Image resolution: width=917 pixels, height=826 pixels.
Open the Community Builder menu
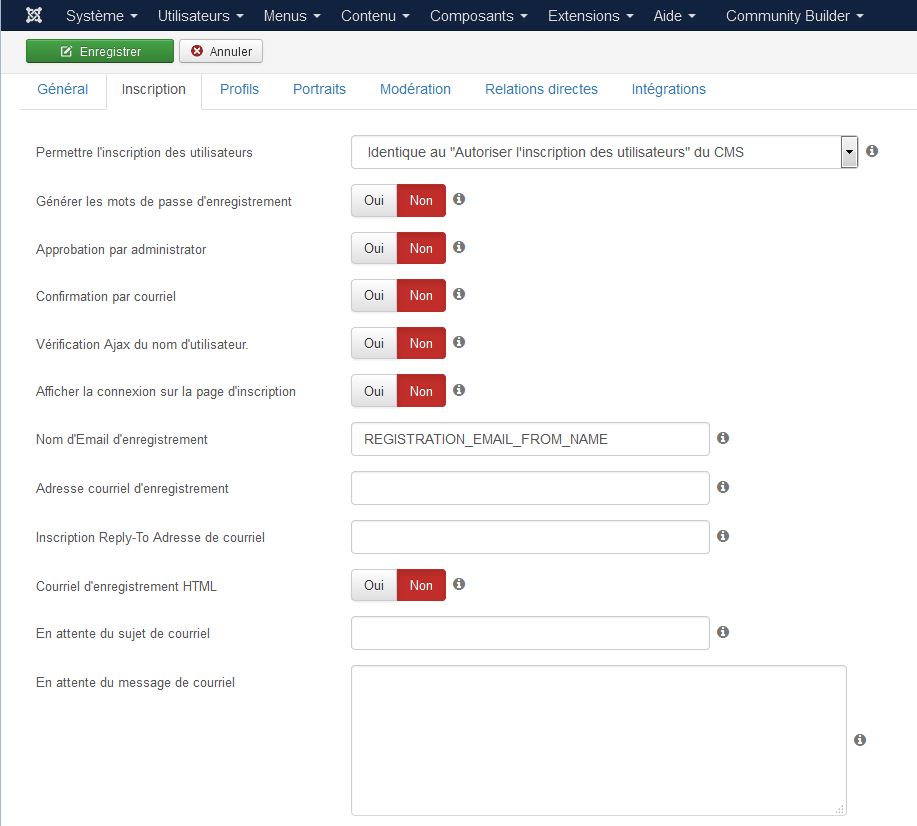pyautogui.click(x=794, y=16)
